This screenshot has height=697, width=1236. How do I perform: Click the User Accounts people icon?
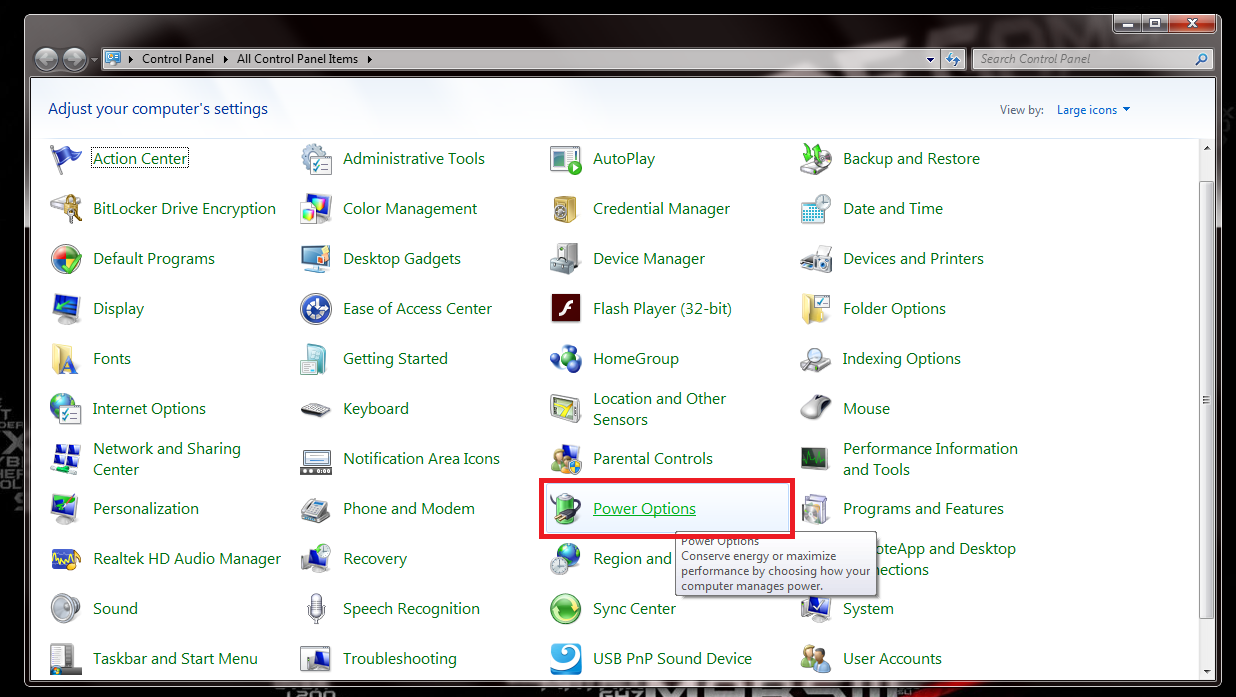pos(816,659)
